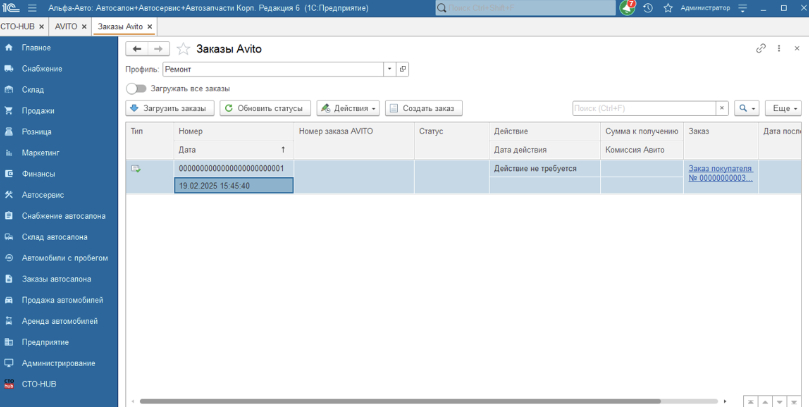
Task: Click Загрузить заказы button
Action: click(x=170, y=108)
